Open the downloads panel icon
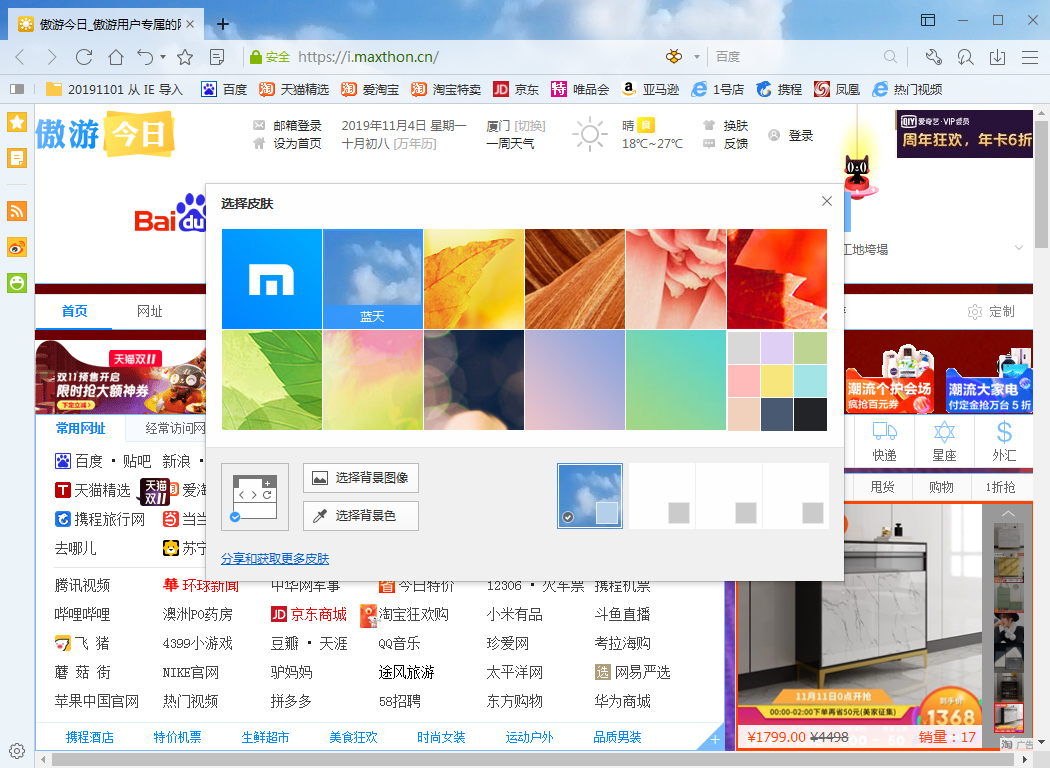Screen dimensions: 1050x768 point(997,57)
